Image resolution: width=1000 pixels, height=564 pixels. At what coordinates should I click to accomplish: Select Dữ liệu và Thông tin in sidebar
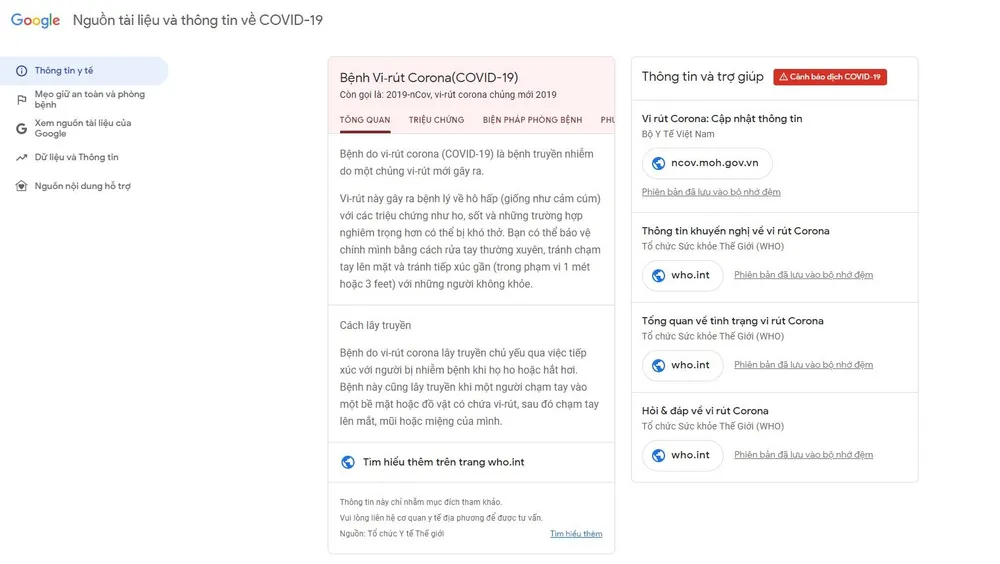[x=76, y=157]
